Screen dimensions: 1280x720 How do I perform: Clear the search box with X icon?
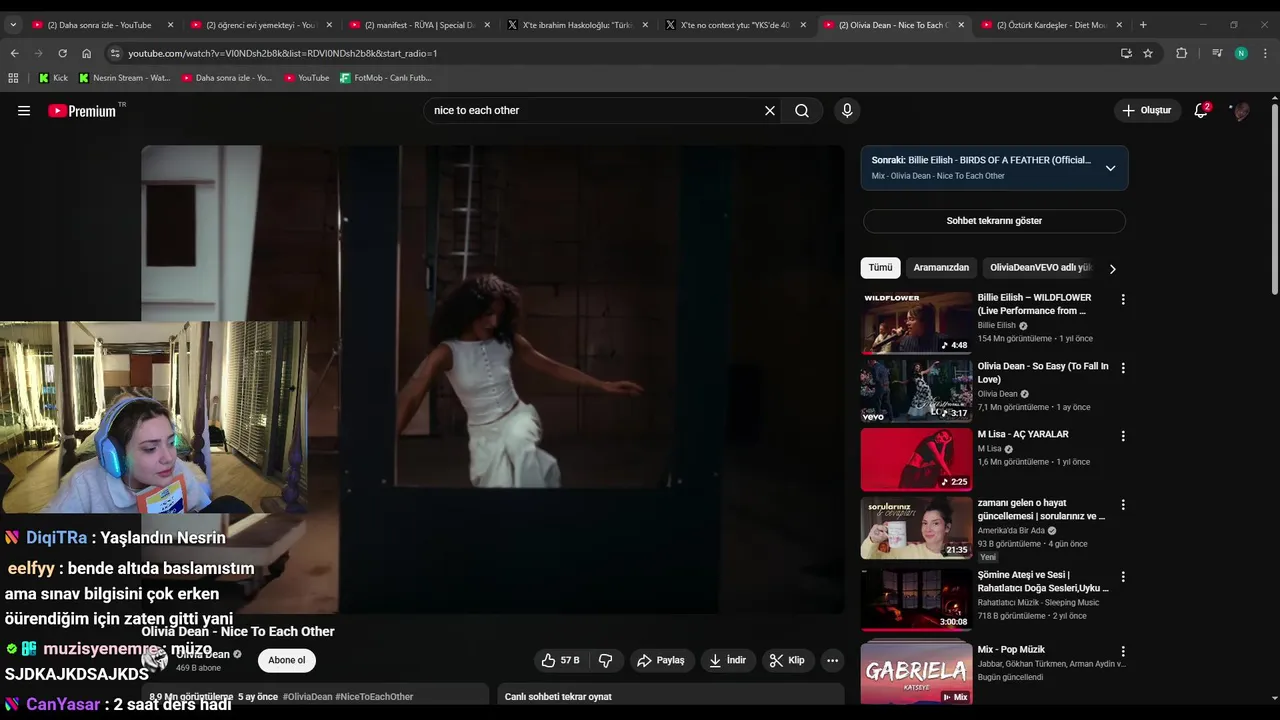tap(770, 111)
